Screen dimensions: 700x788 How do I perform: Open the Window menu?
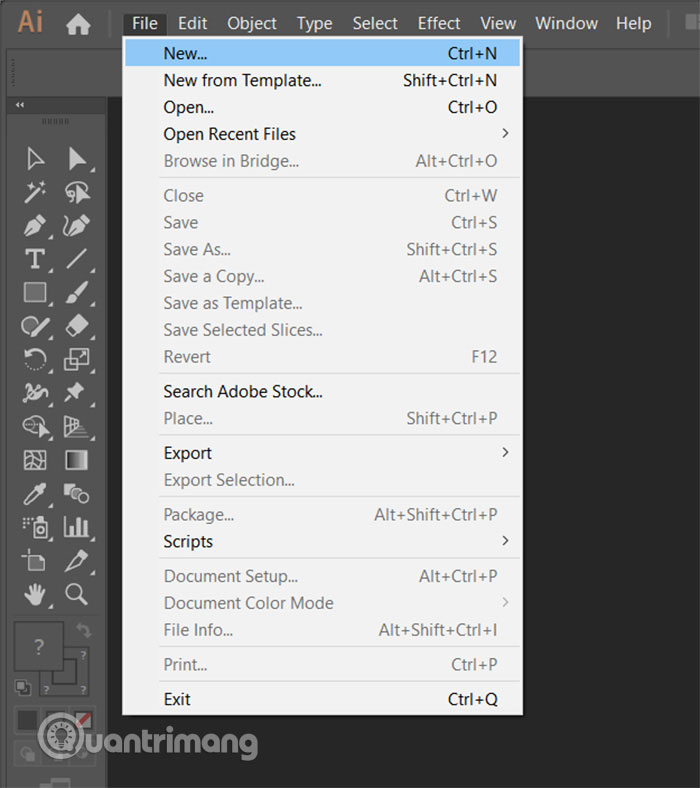tap(566, 23)
